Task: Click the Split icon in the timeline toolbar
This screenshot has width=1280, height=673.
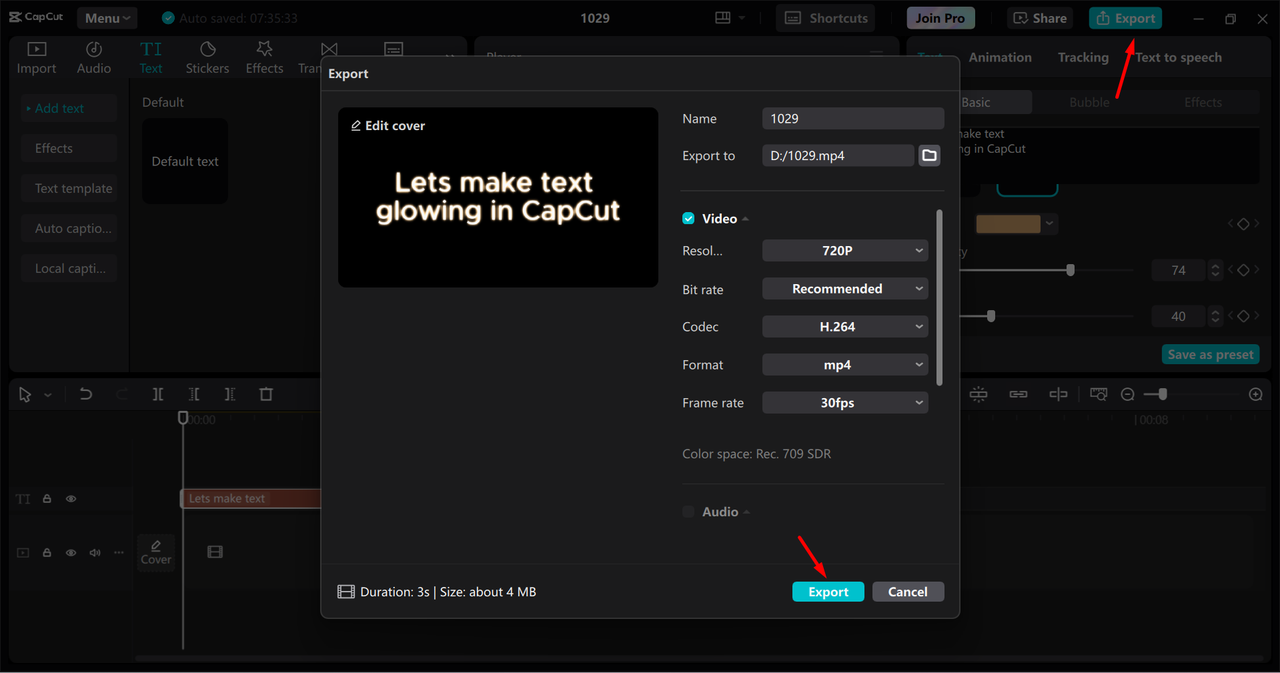Action: pos(158,394)
